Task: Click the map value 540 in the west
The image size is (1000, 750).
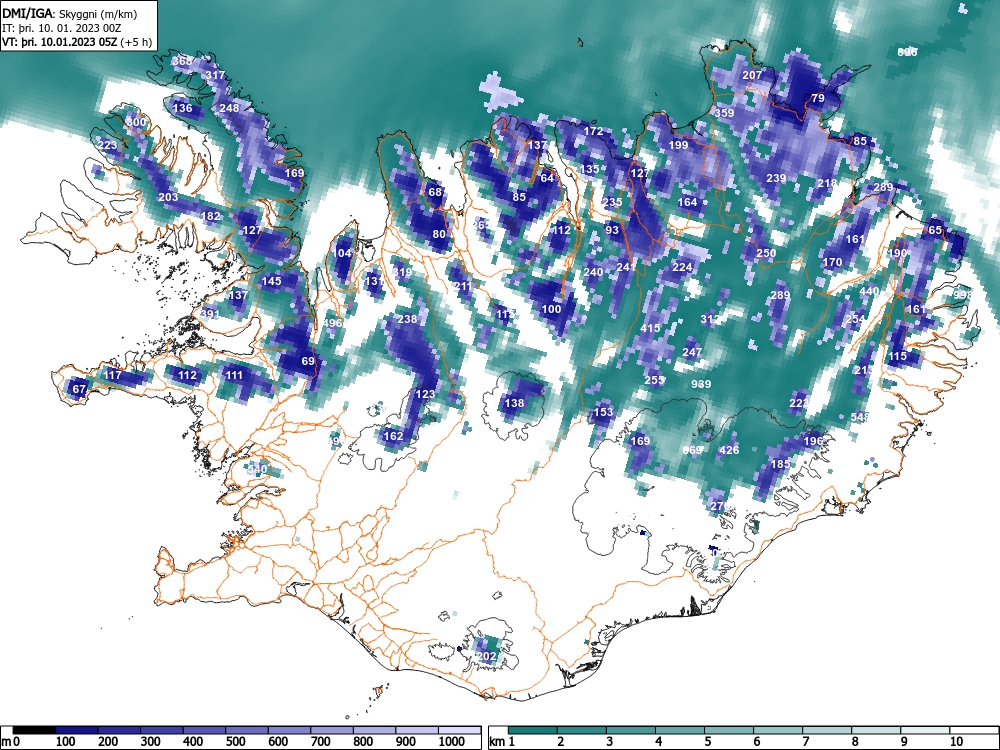Action: point(257,469)
